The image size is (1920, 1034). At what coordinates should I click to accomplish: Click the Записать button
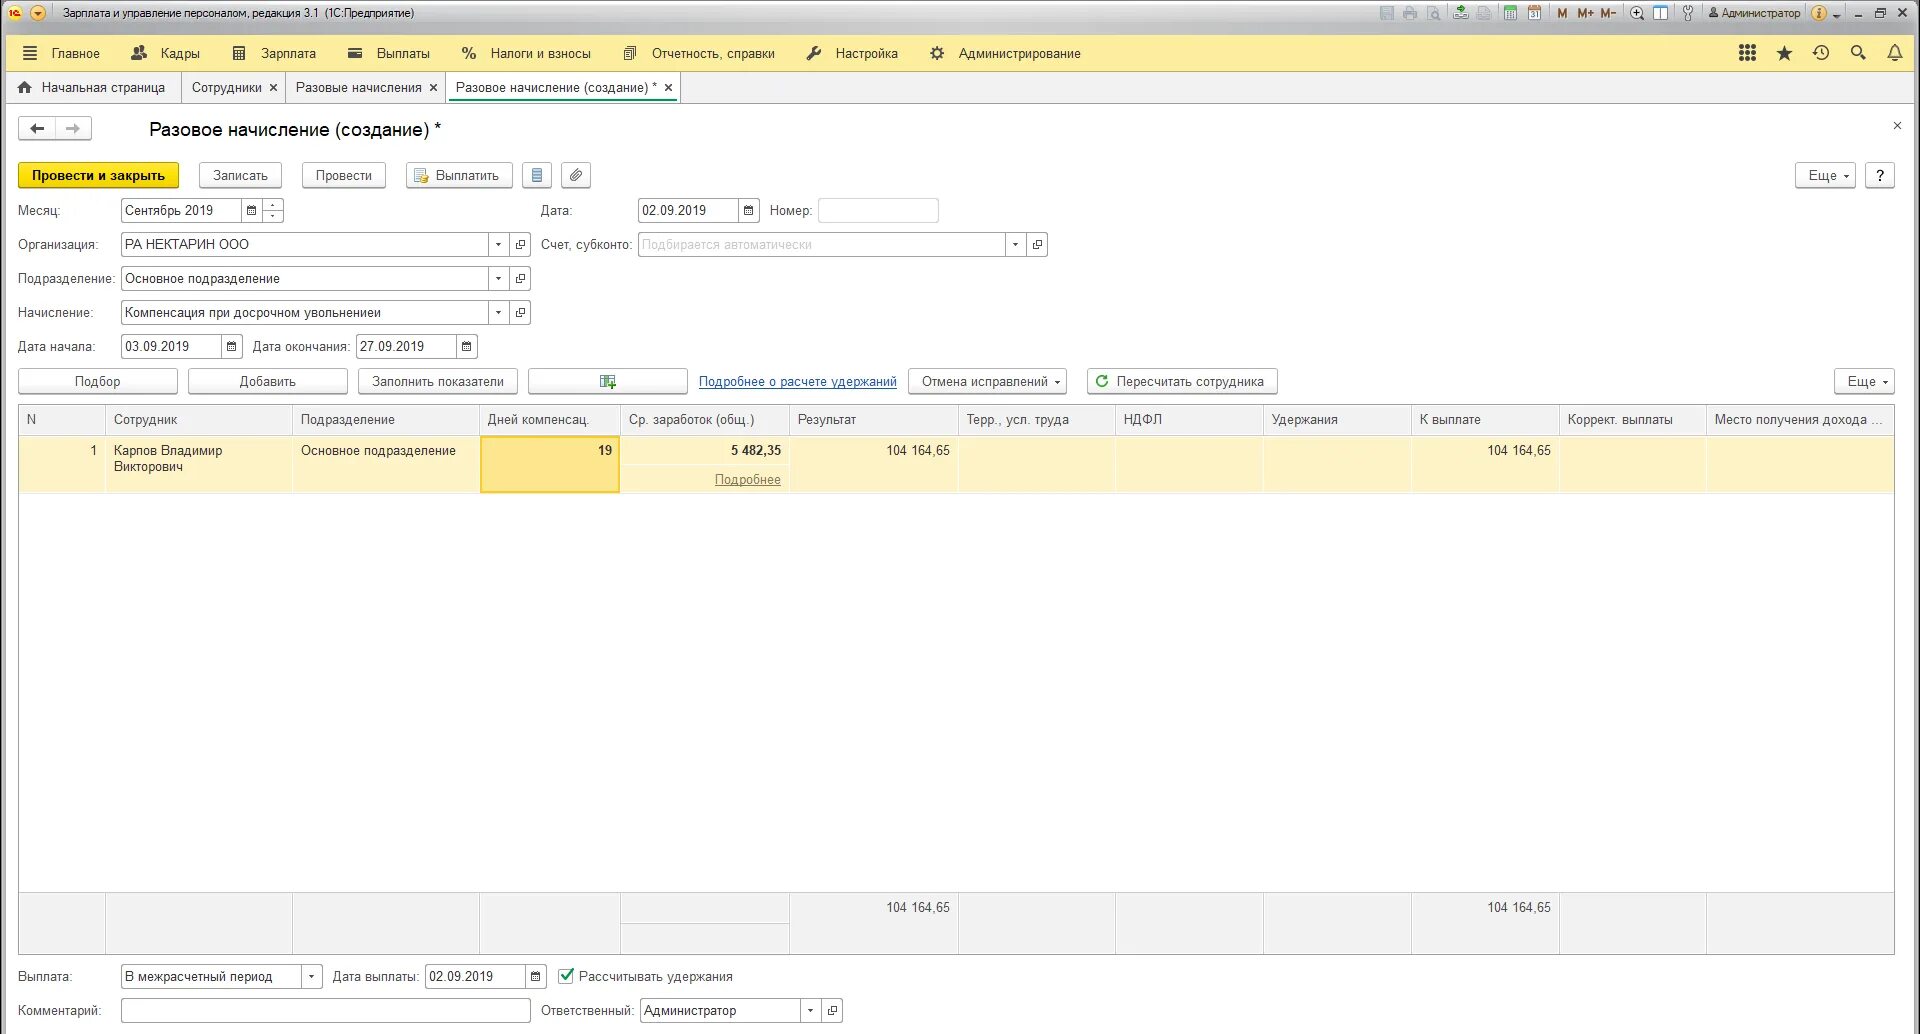coord(240,175)
